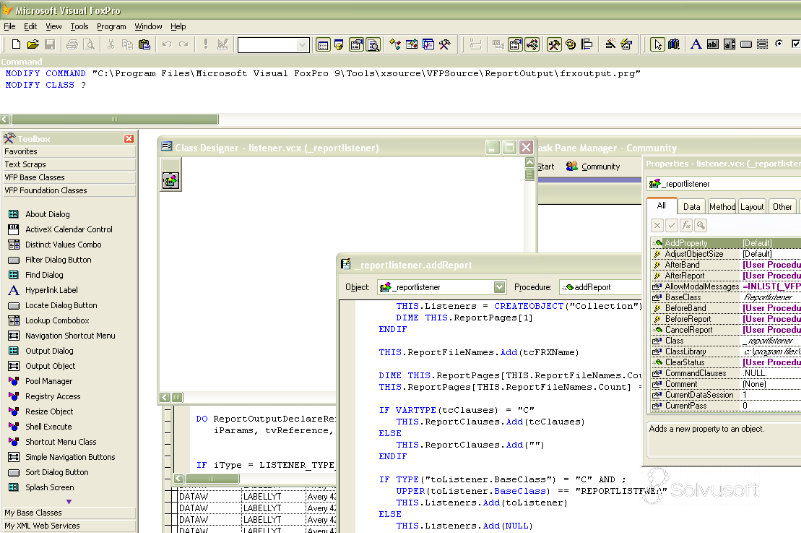Select the Edit Box control tool
The height and width of the screenshot is (533, 801).
[x=729, y=44]
